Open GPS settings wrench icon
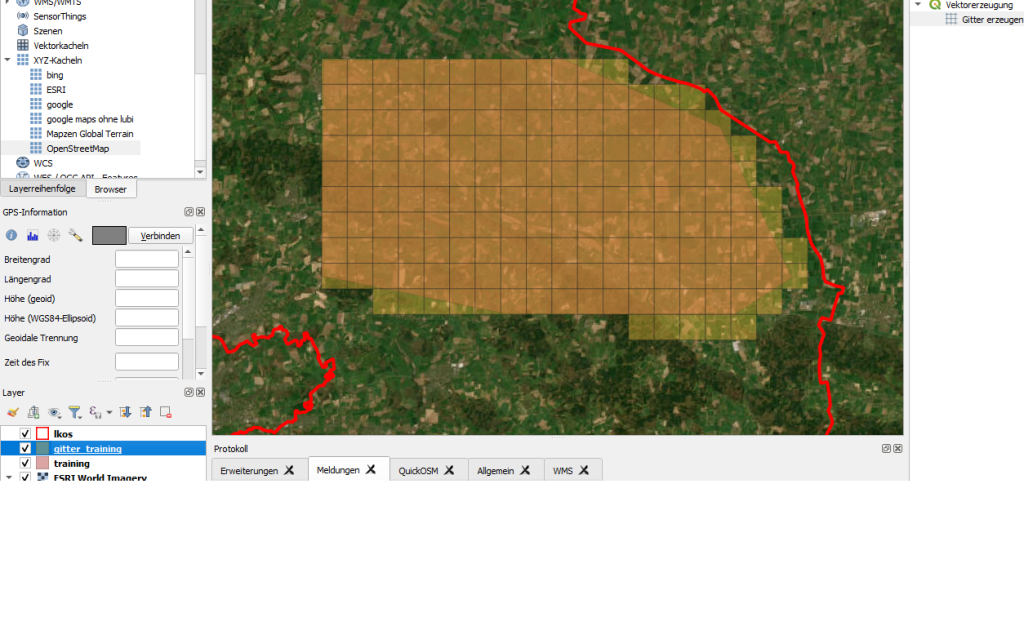Viewport: 1024px width, 617px height. click(75, 236)
